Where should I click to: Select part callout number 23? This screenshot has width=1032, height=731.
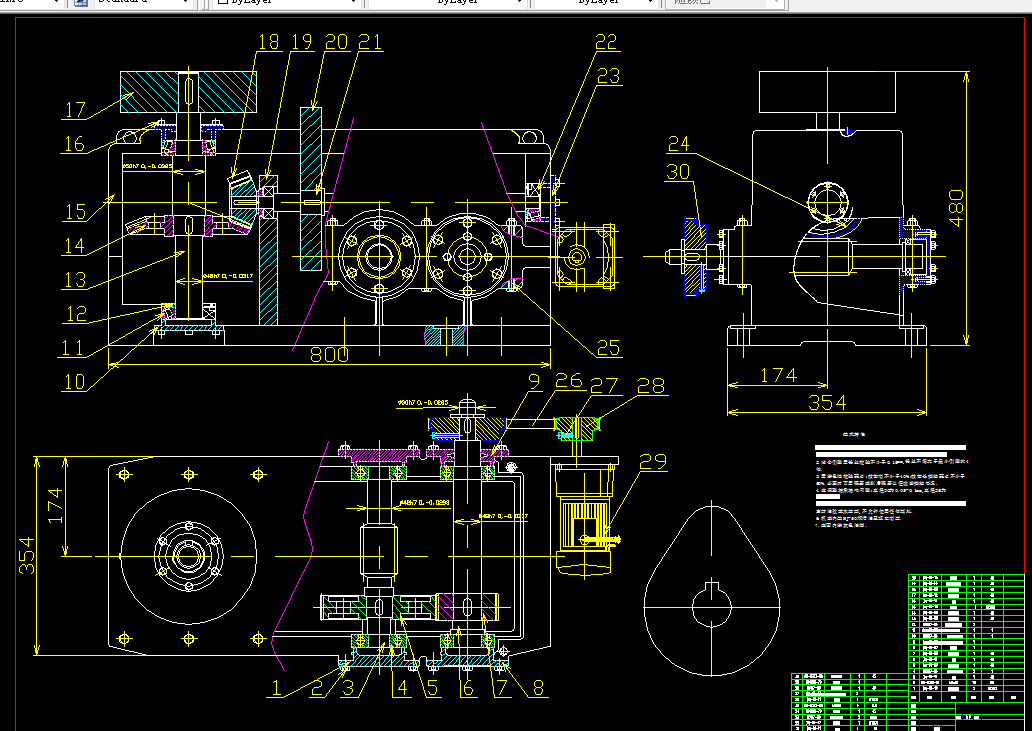(609, 76)
